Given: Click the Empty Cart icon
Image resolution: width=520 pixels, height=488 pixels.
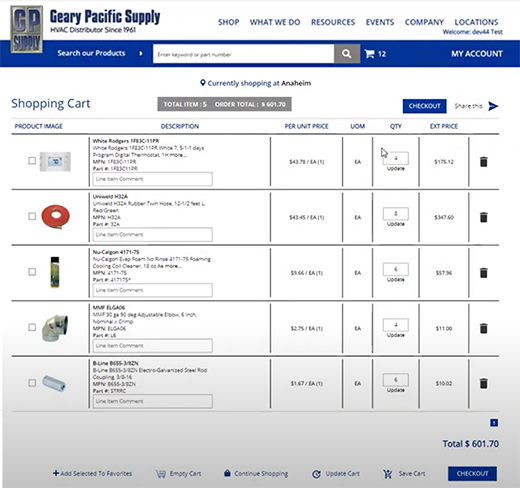Looking at the screenshot, I should (161, 474).
